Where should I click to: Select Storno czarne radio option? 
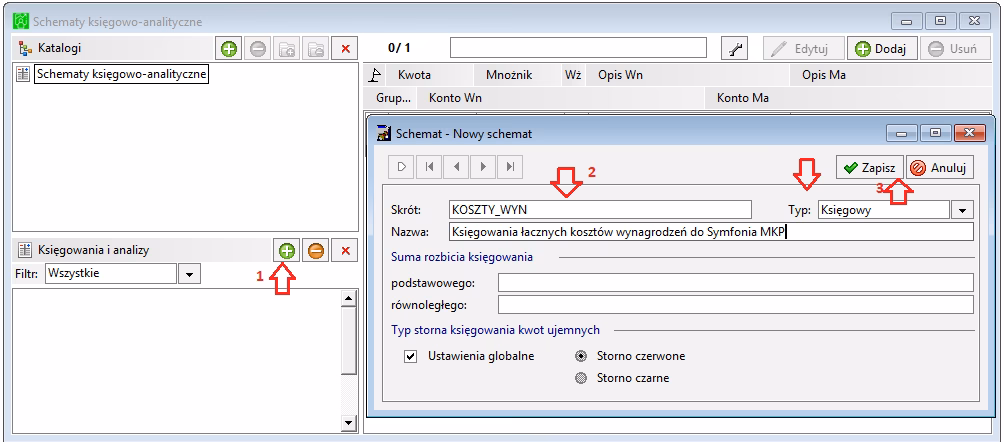coord(581,378)
